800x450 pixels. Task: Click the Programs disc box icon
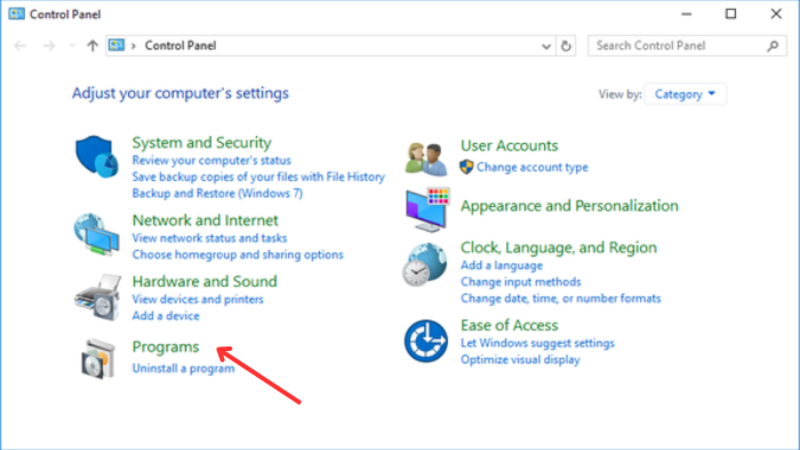click(x=98, y=359)
